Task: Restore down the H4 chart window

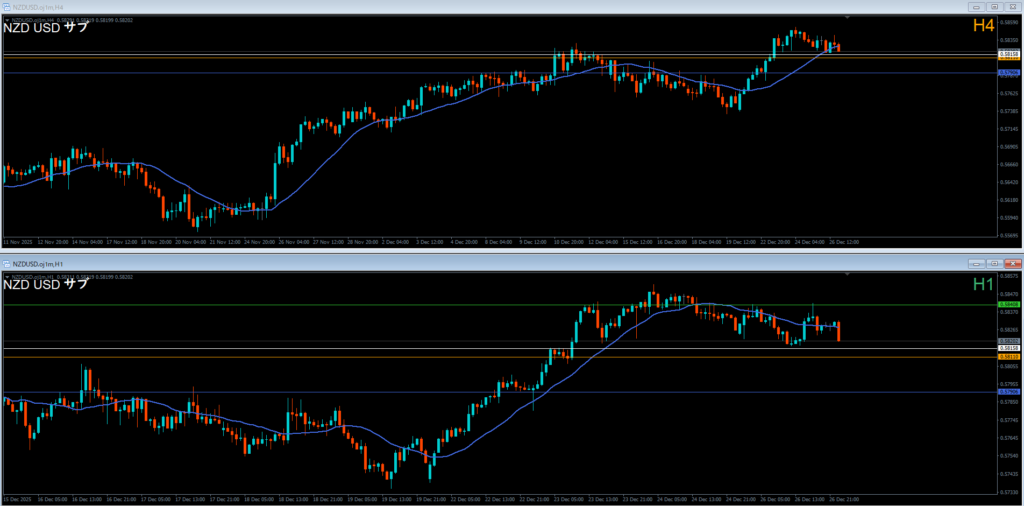Action: (x=993, y=7)
